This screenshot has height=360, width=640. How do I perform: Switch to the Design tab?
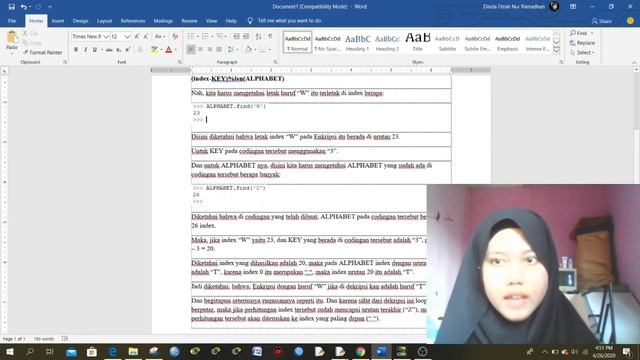coord(80,20)
